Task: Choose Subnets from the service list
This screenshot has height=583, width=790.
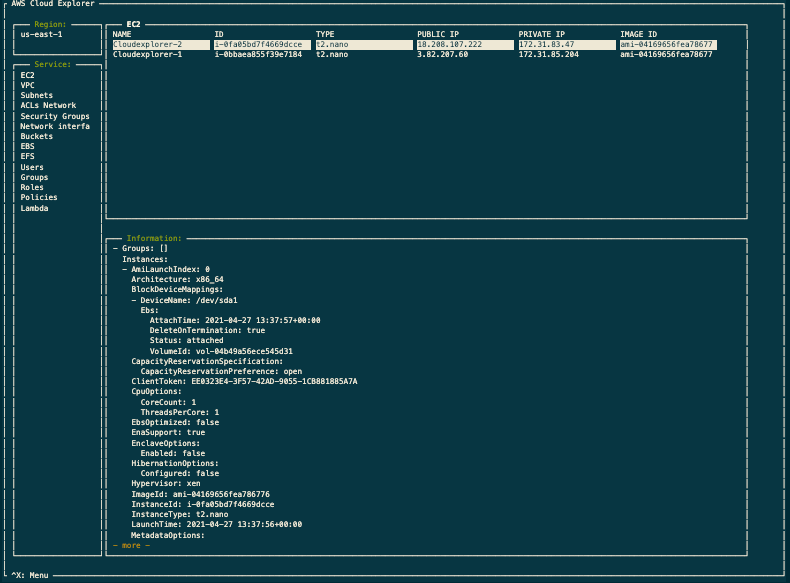Action: point(36,95)
